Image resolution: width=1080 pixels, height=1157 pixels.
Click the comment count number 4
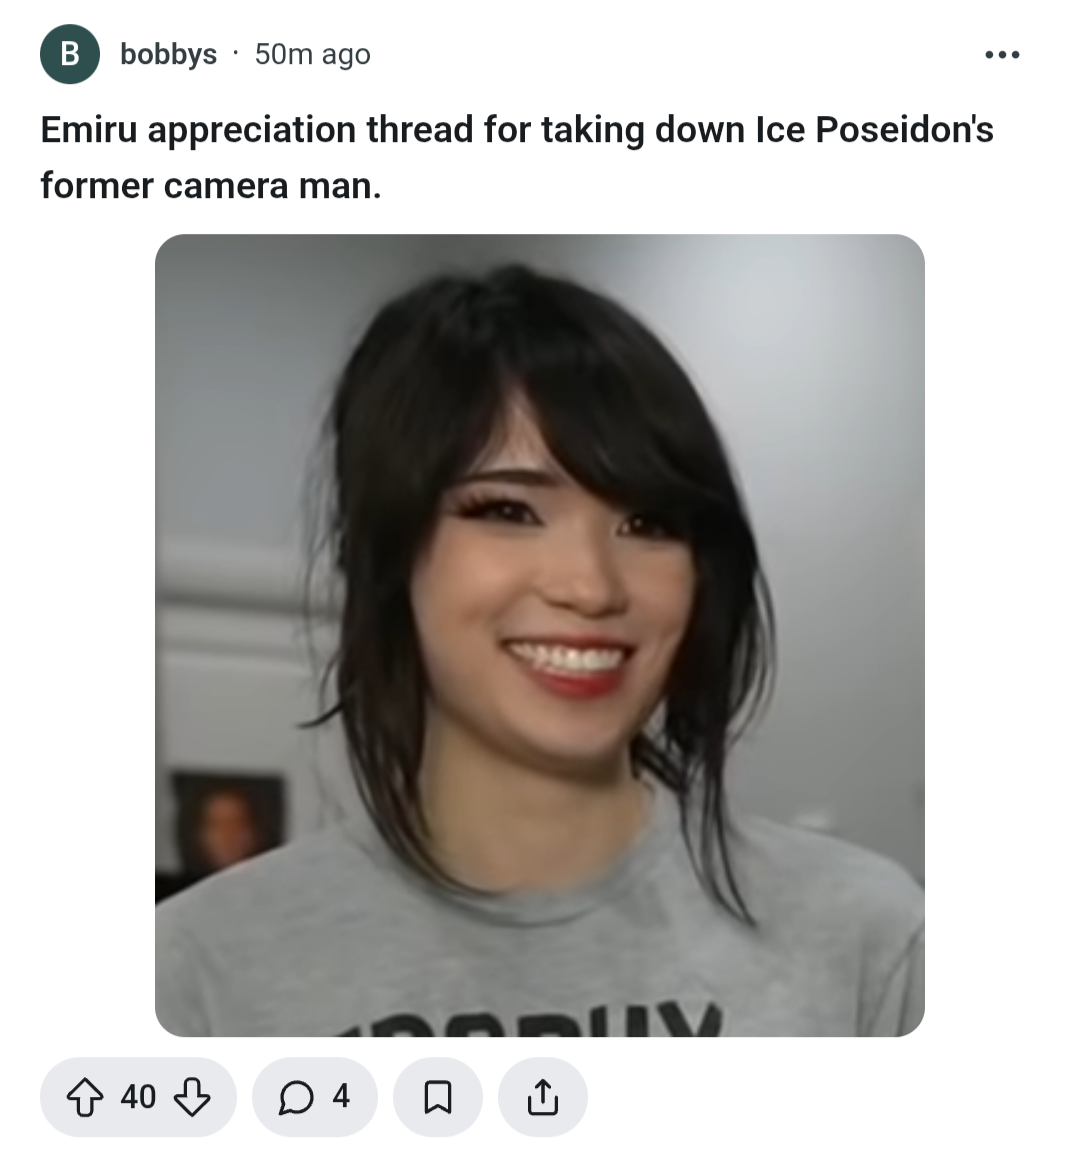(x=340, y=1097)
